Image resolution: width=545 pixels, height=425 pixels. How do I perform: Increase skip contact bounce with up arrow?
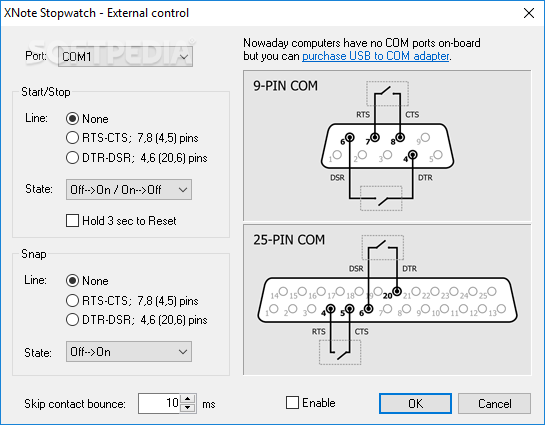coord(188,399)
